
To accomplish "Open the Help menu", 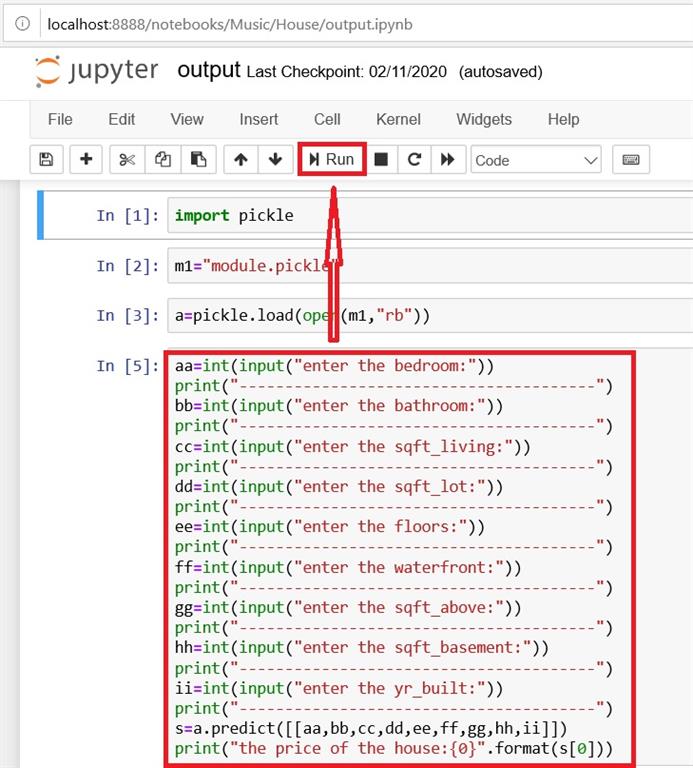I will point(563,120).
